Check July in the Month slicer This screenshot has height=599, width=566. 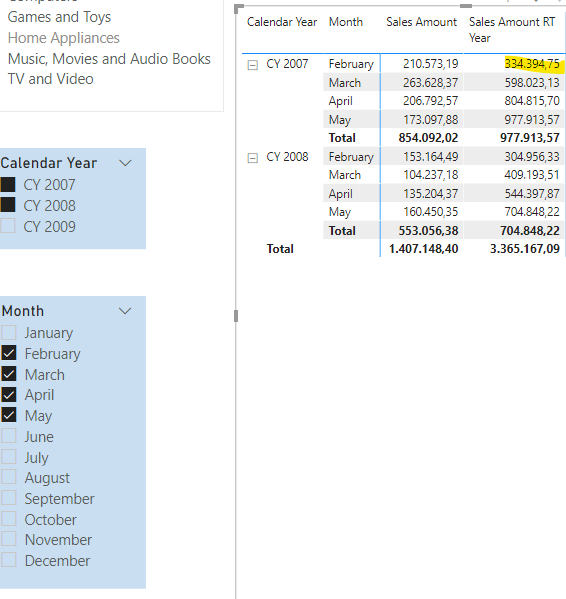pos(9,457)
